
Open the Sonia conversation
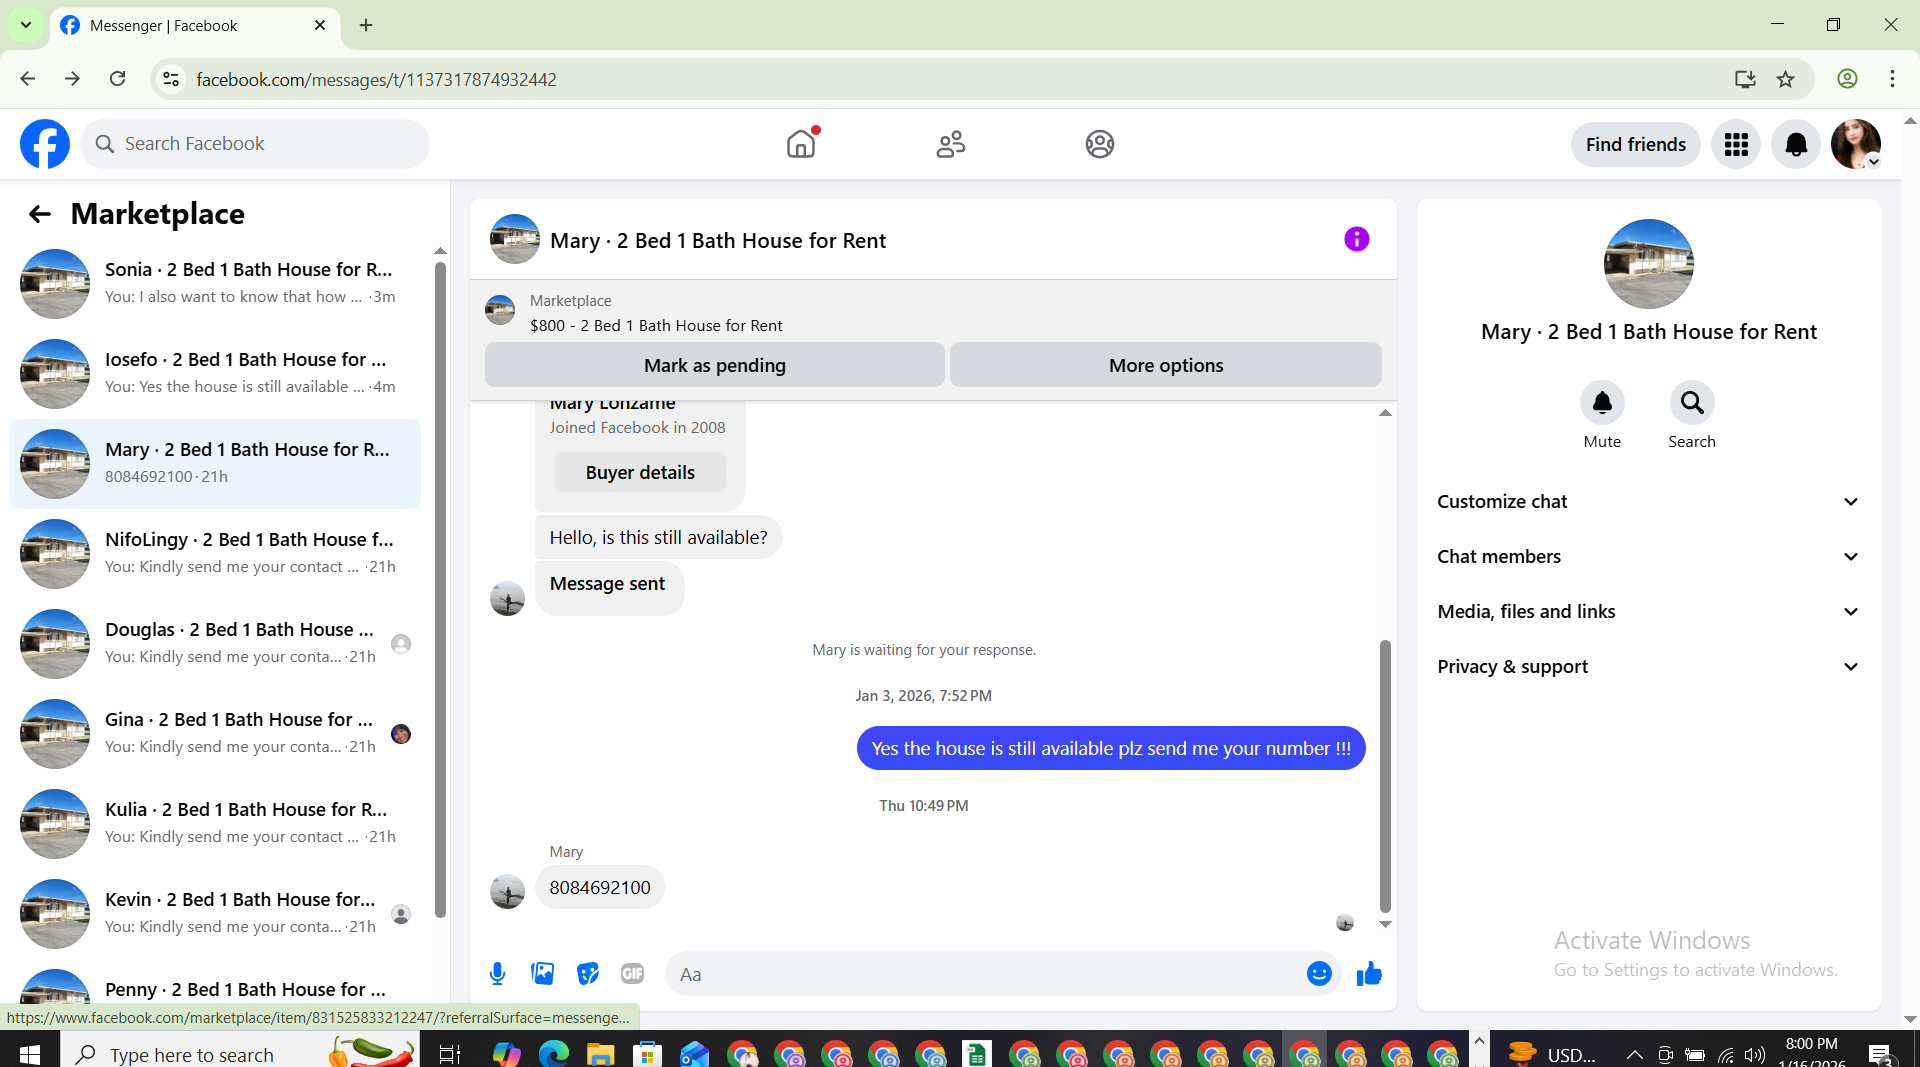(215, 284)
